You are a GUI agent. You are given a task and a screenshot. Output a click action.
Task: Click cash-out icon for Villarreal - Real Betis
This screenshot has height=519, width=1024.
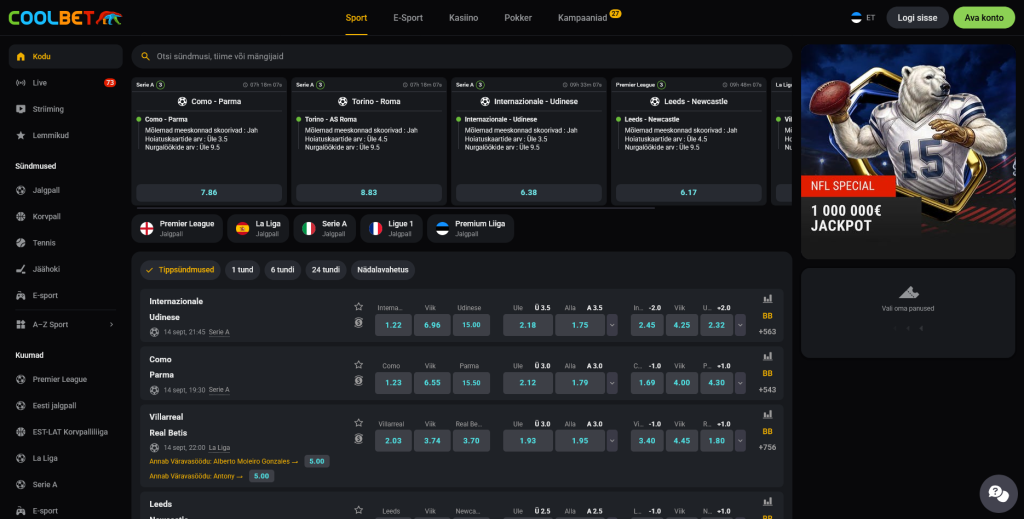pos(359,439)
